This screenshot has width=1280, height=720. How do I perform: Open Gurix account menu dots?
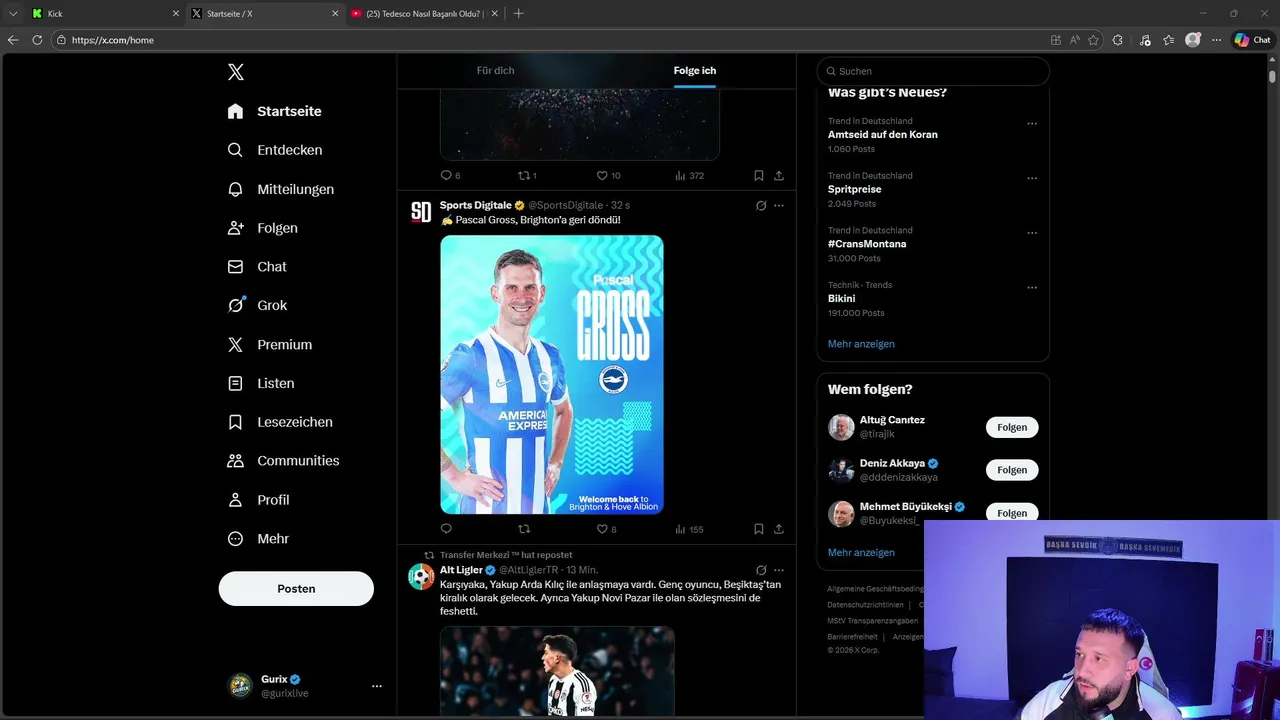click(377, 686)
